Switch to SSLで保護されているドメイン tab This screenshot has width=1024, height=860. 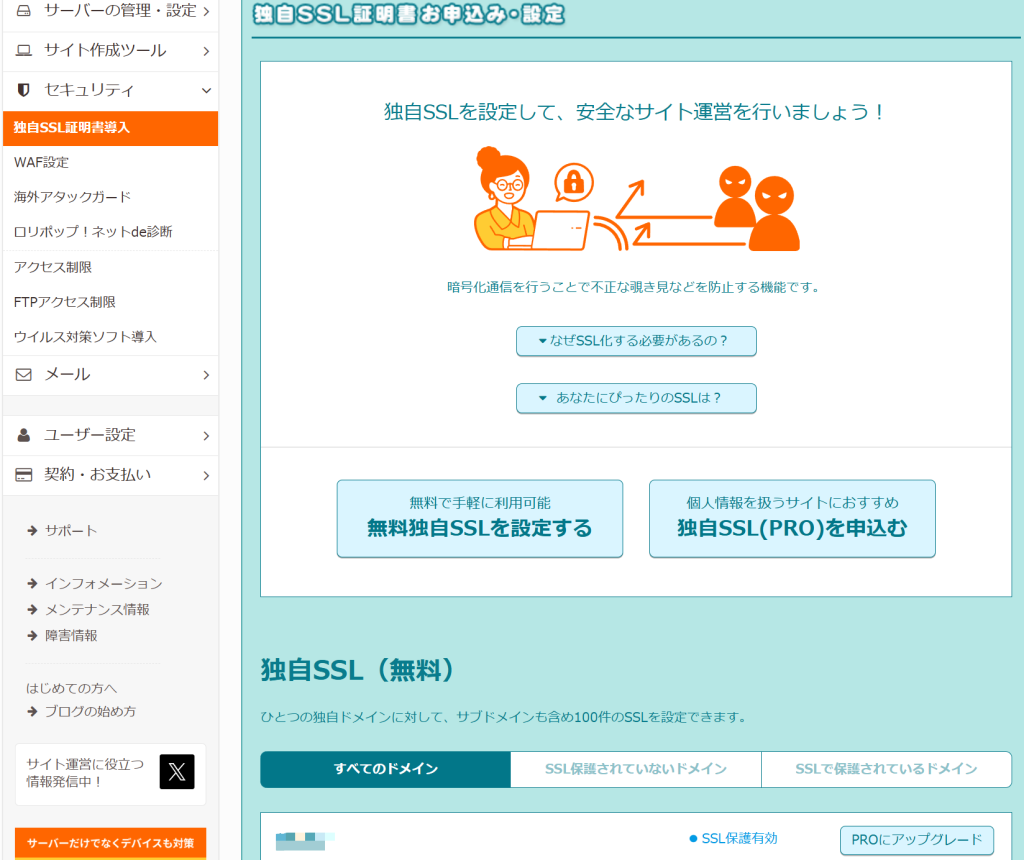[886, 769]
